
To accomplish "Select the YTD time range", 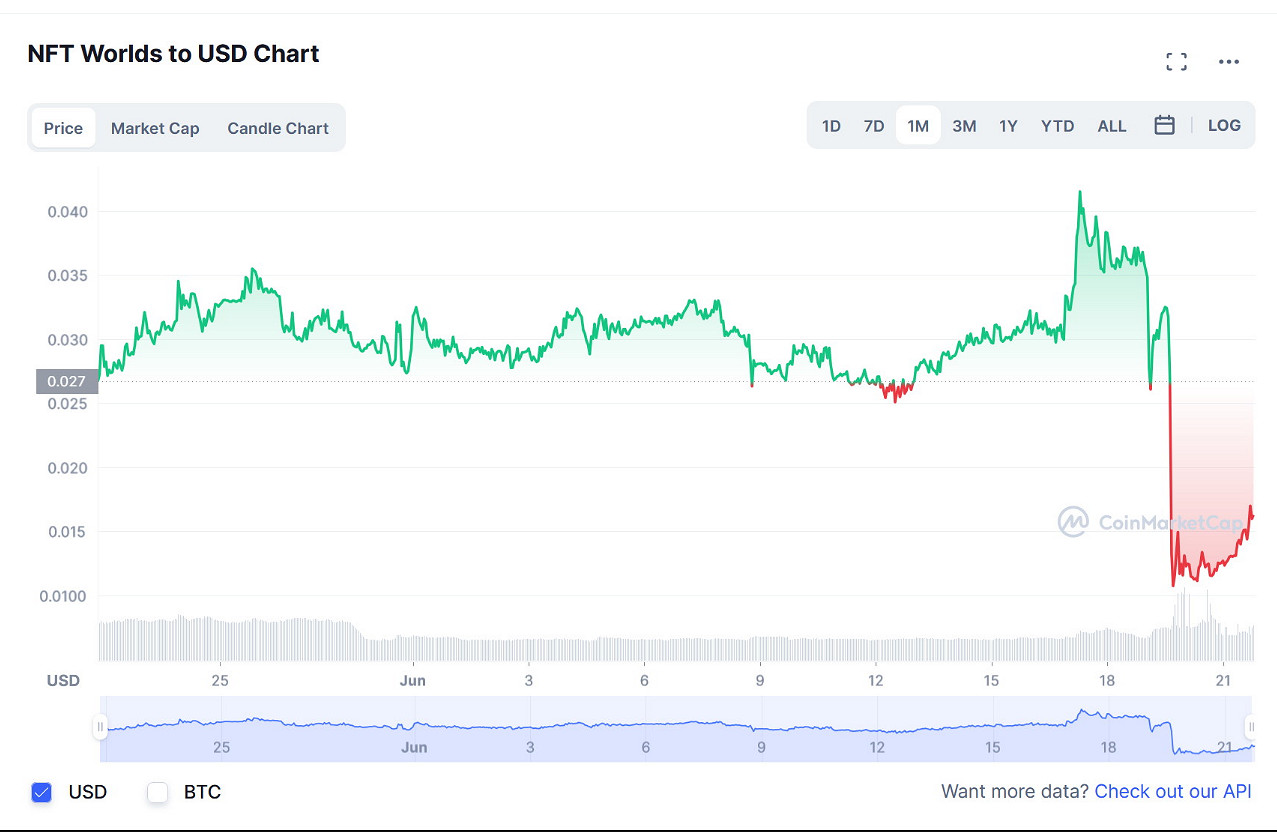I will pos(1057,126).
